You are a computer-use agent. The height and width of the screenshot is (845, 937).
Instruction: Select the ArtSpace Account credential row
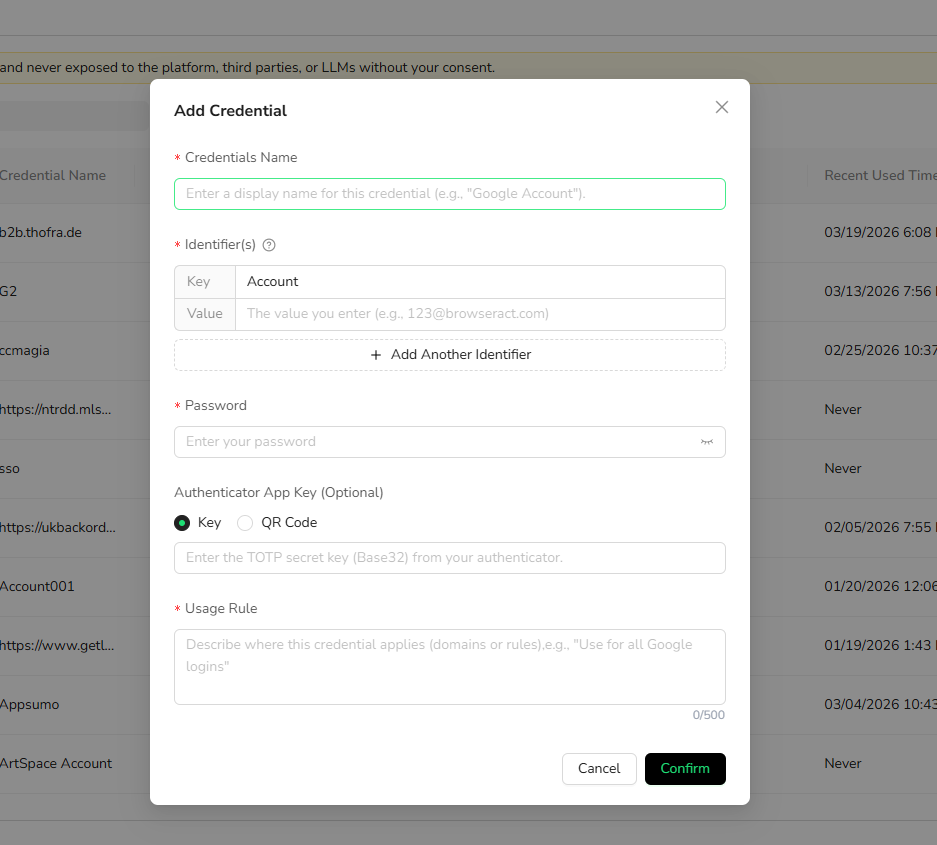(56, 764)
